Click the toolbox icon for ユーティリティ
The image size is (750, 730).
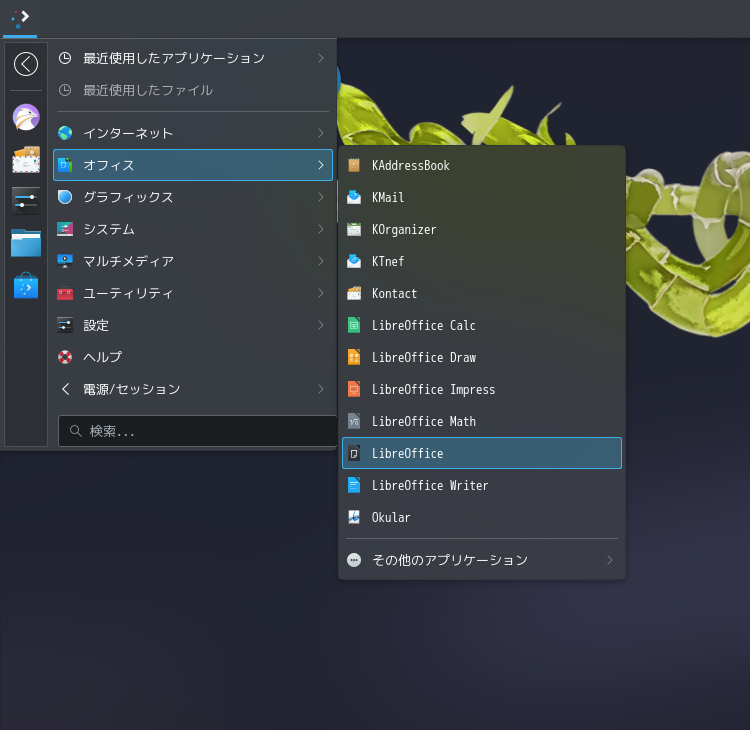(x=65, y=293)
